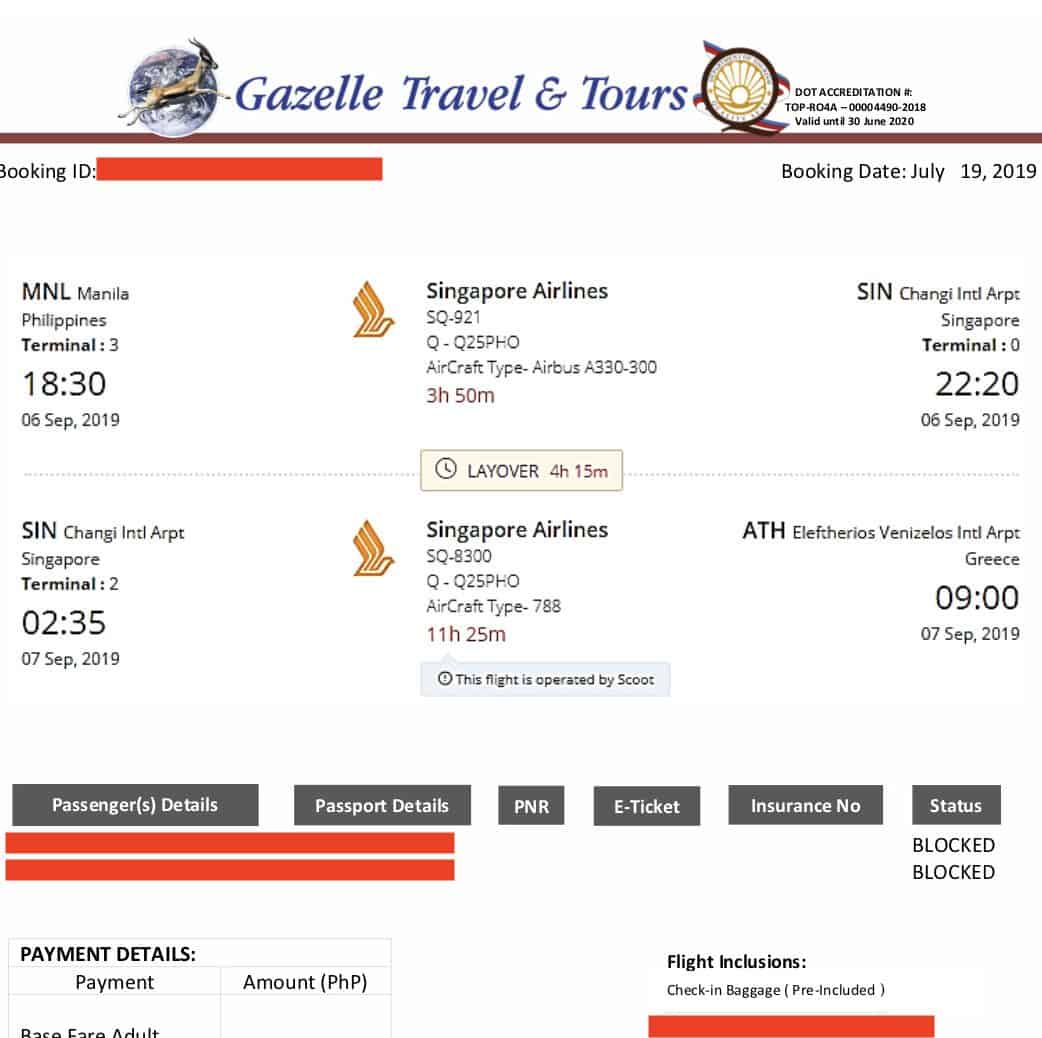Viewport: 1042px width, 1038px height.
Task: Click the layover clock icon
Action: [x=446, y=470]
